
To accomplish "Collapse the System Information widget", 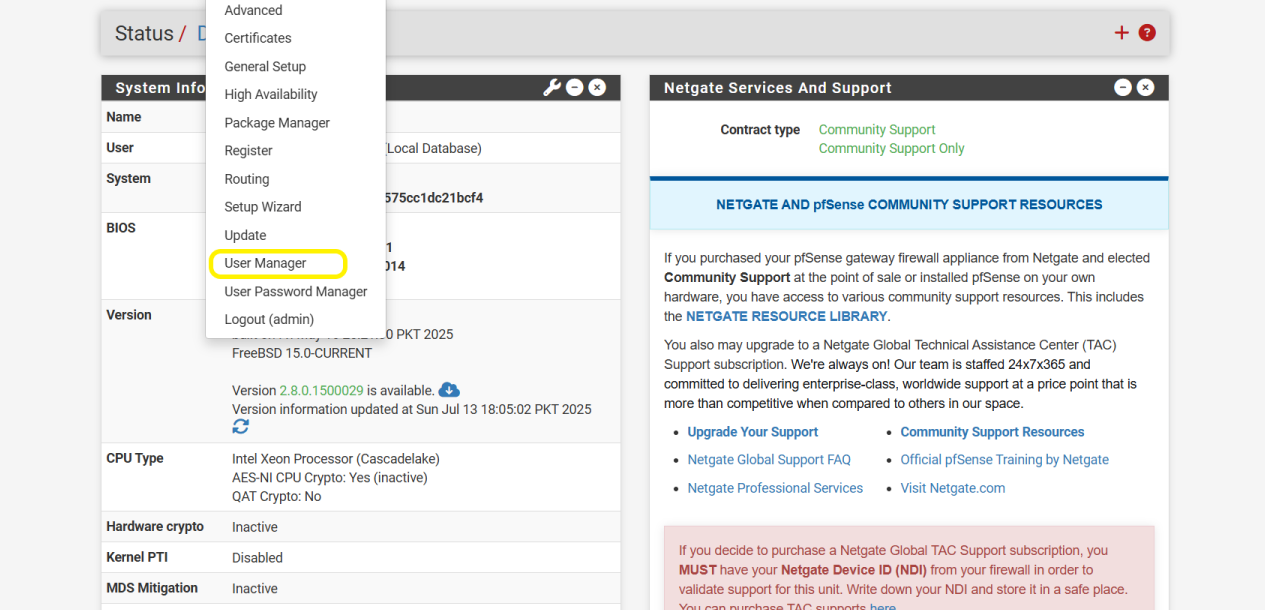I will (575, 88).
